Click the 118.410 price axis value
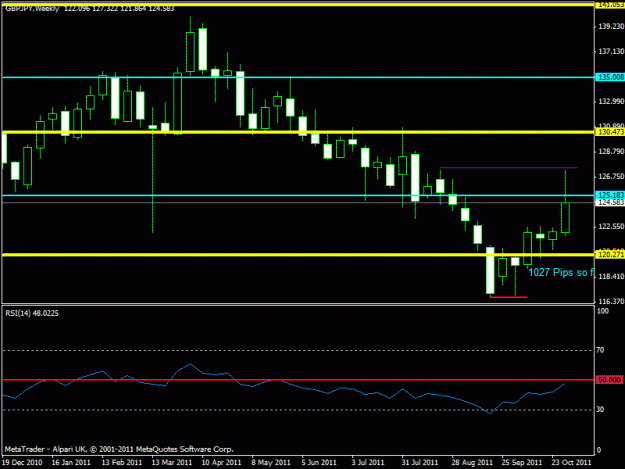The image size is (625, 469). click(x=611, y=277)
